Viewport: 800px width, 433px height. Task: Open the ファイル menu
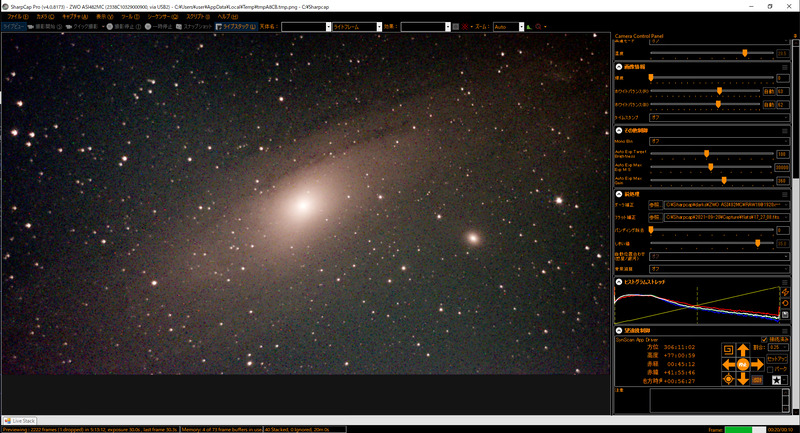18,16
